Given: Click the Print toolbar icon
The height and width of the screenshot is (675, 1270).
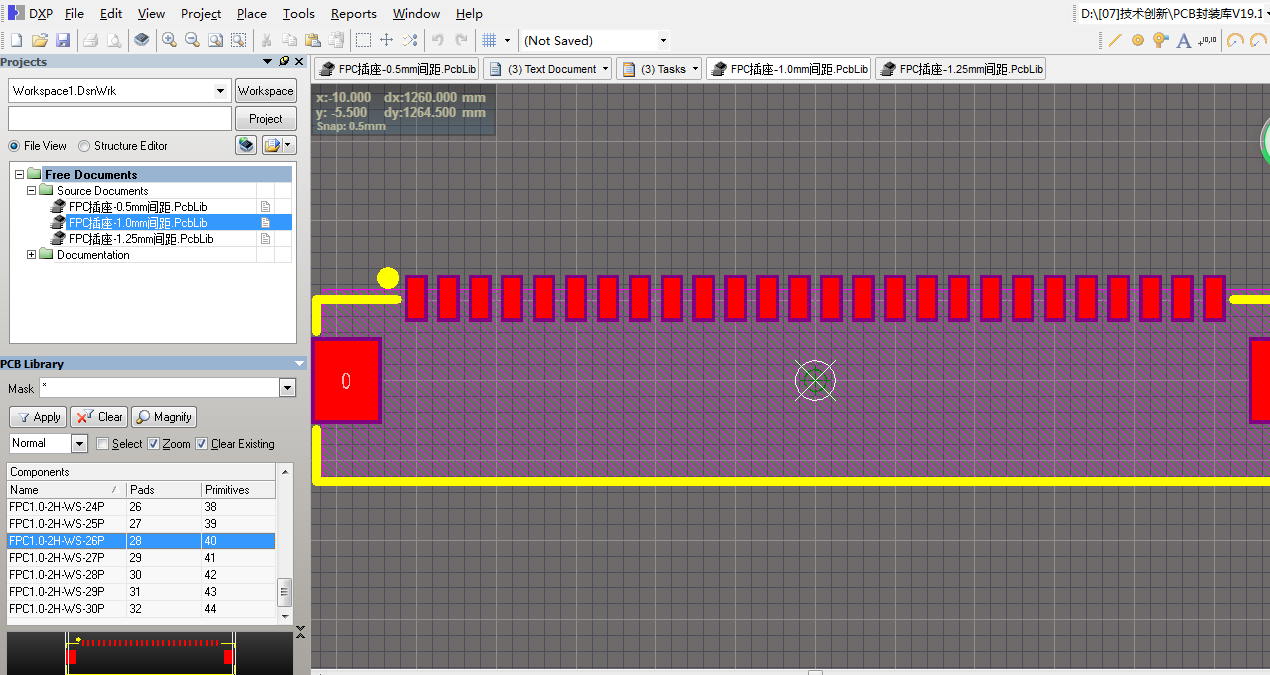Looking at the screenshot, I should (90, 40).
